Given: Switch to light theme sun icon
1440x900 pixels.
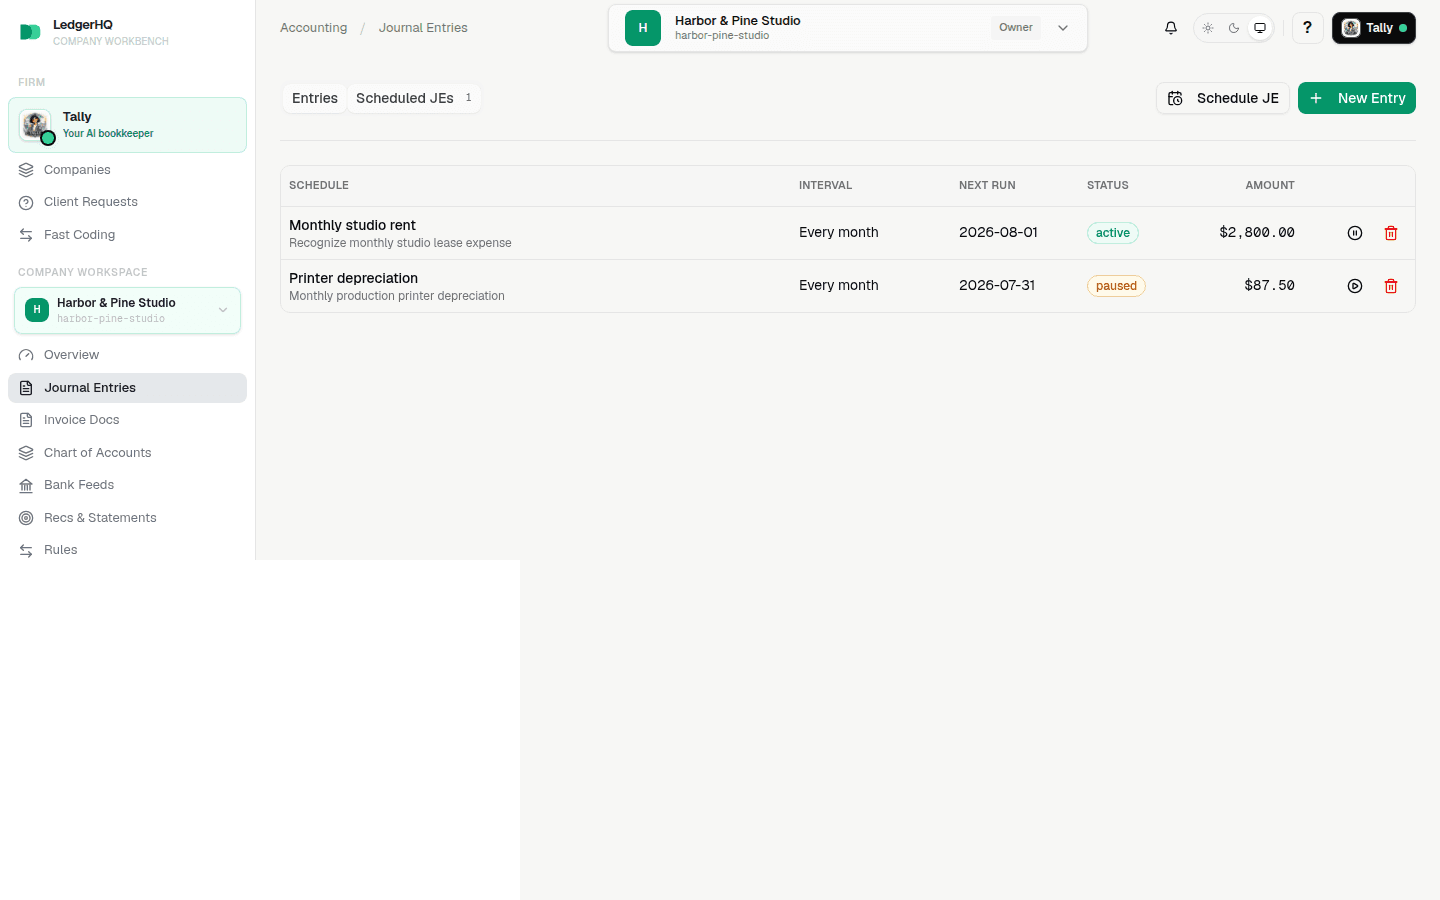Looking at the screenshot, I should tap(1208, 28).
